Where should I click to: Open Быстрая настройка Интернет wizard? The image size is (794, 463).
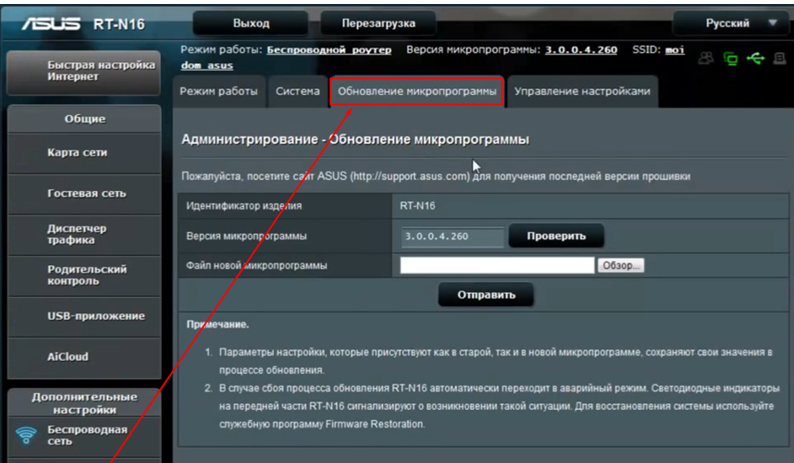84,71
